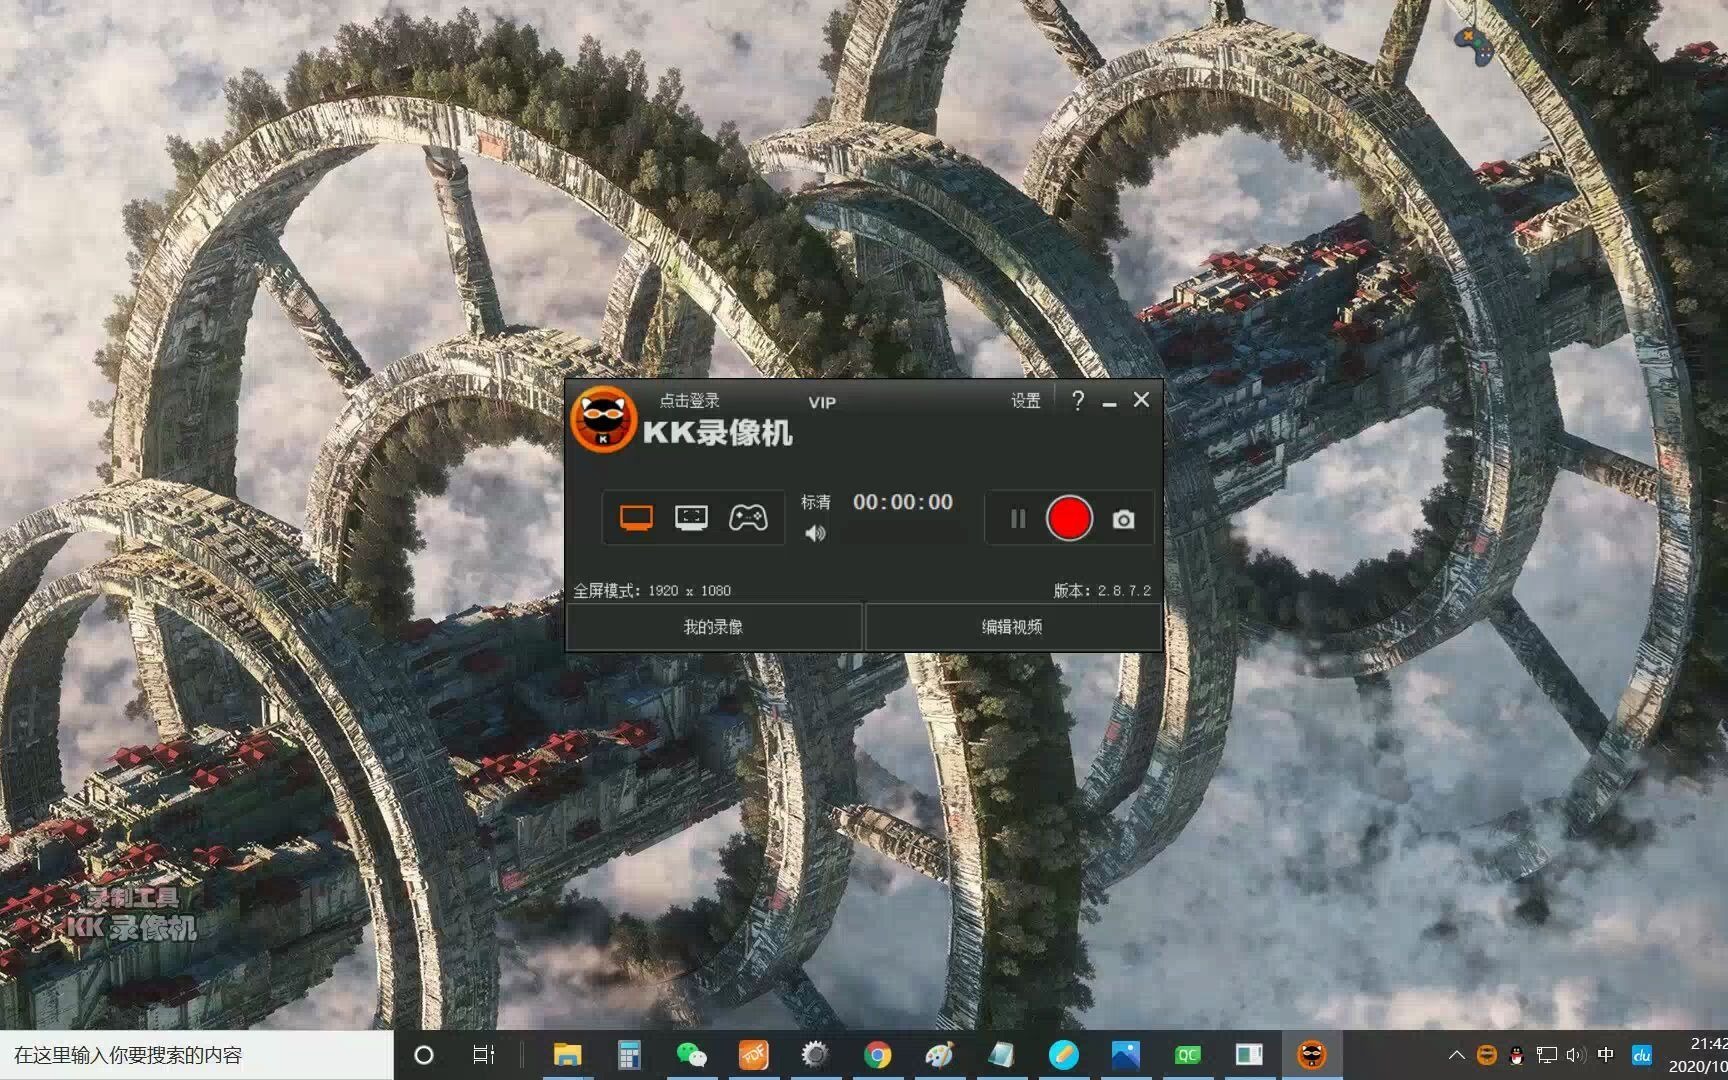Open the orange PDF reader taskbar icon
The width and height of the screenshot is (1728, 1080).
[753, 1055]
